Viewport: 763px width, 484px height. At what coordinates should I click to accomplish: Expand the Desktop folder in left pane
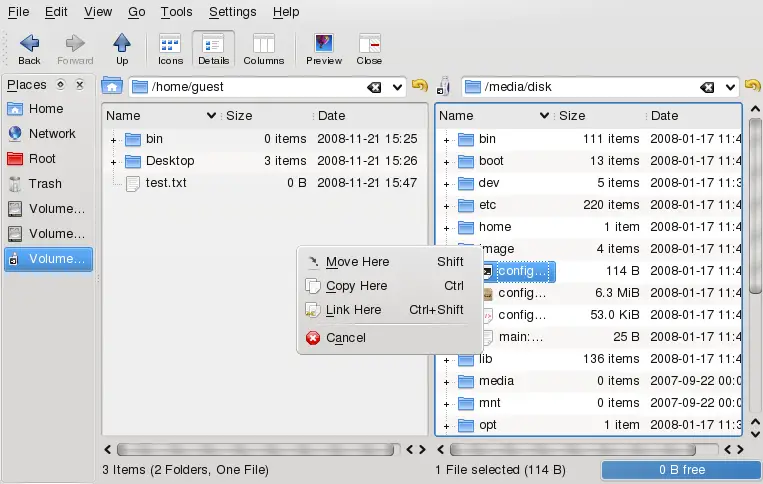(113, 162)
